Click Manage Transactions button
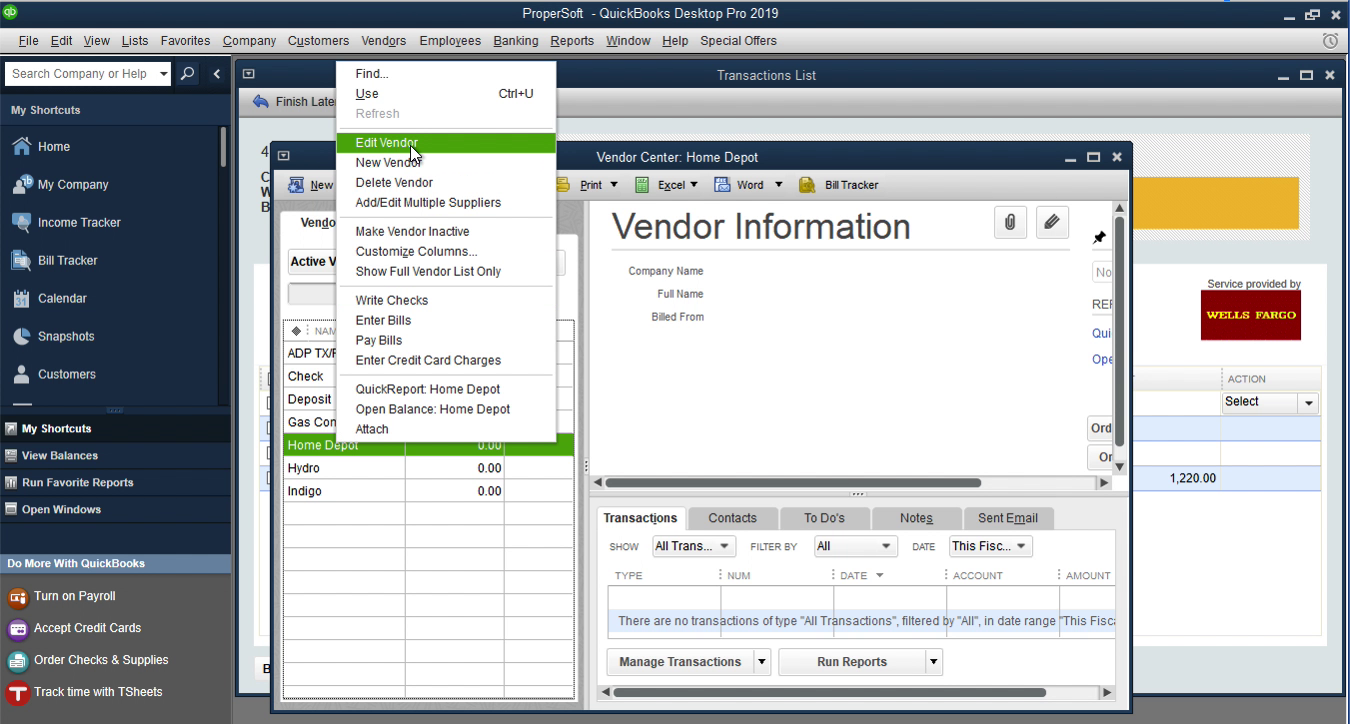1350x724 pixels. tap(680, 662)
